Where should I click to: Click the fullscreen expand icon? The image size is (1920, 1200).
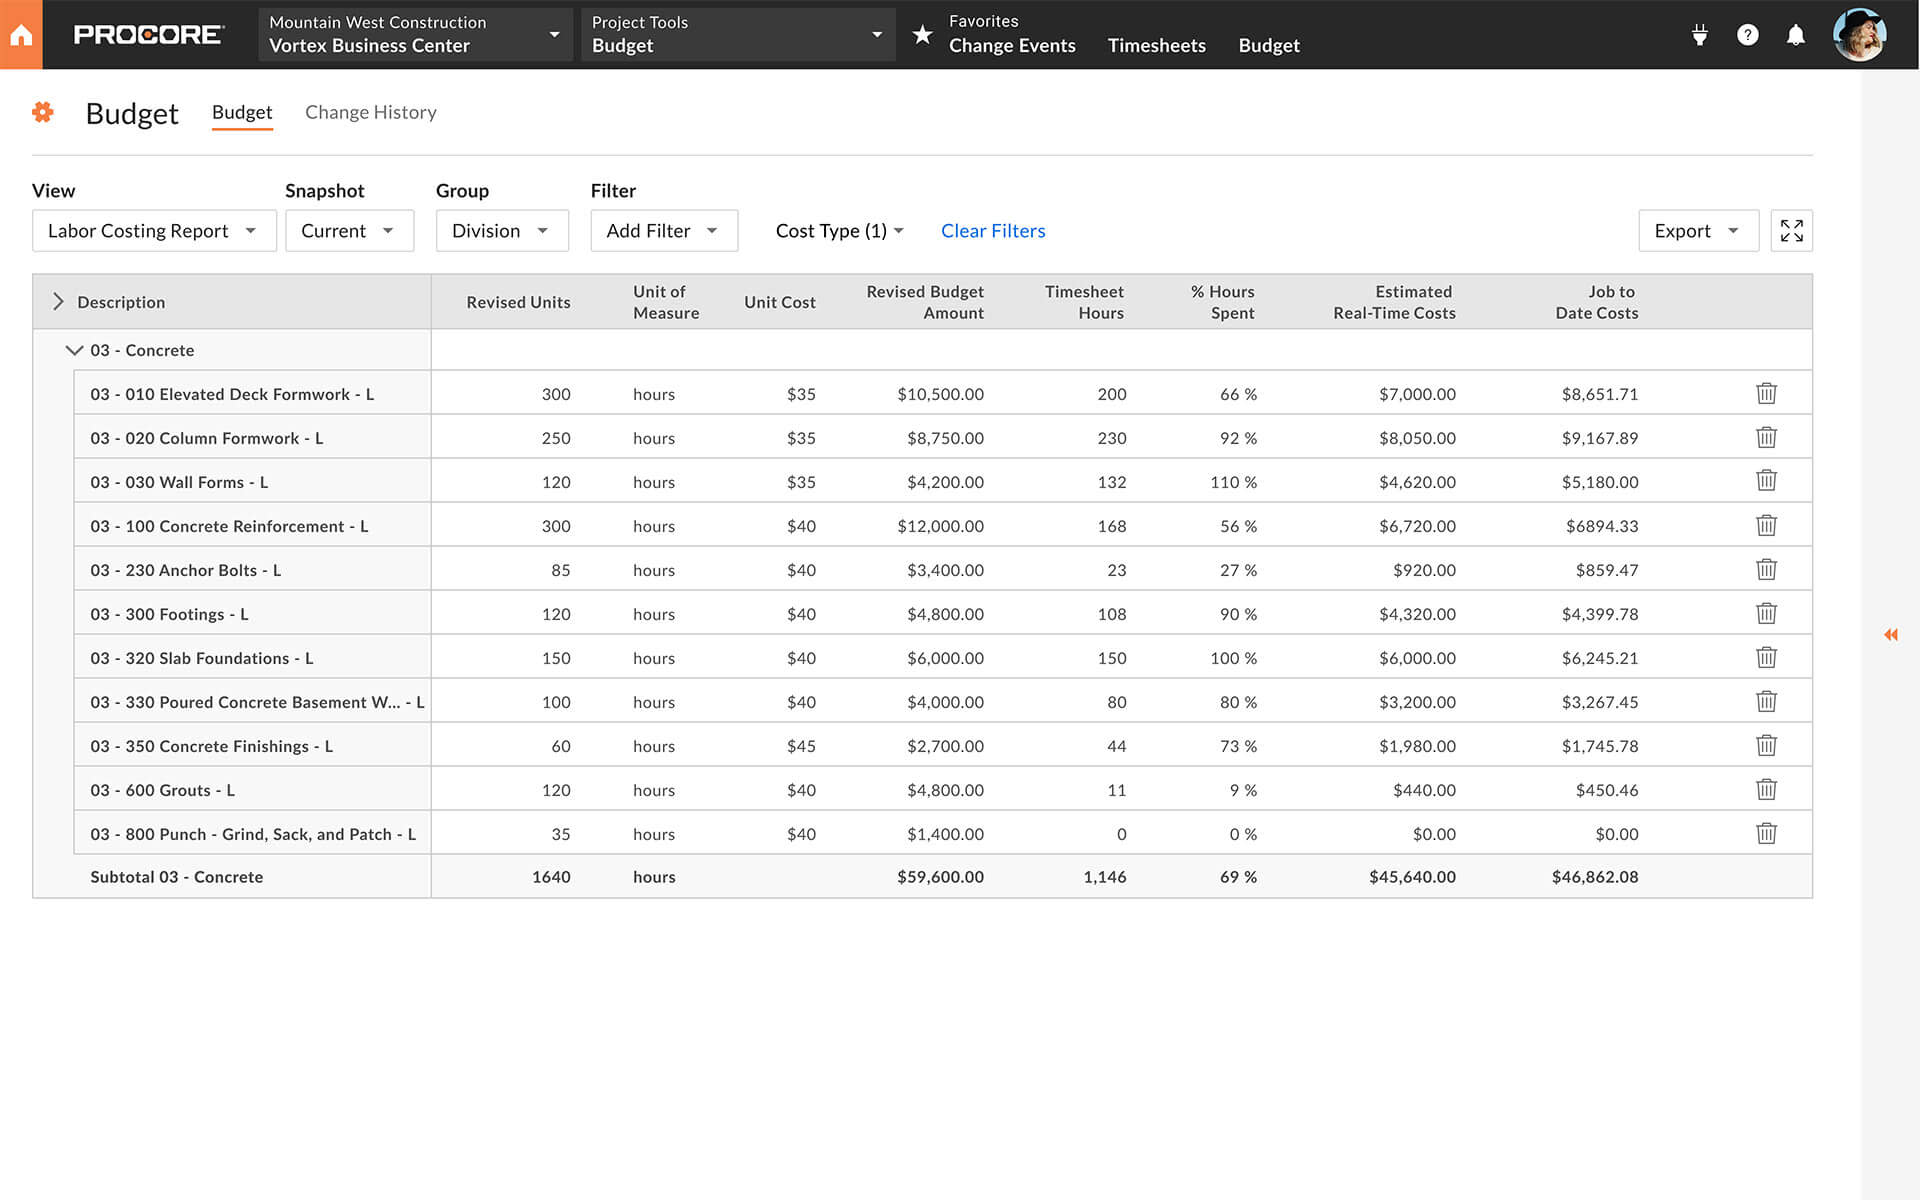click(x=1791, y=231)
